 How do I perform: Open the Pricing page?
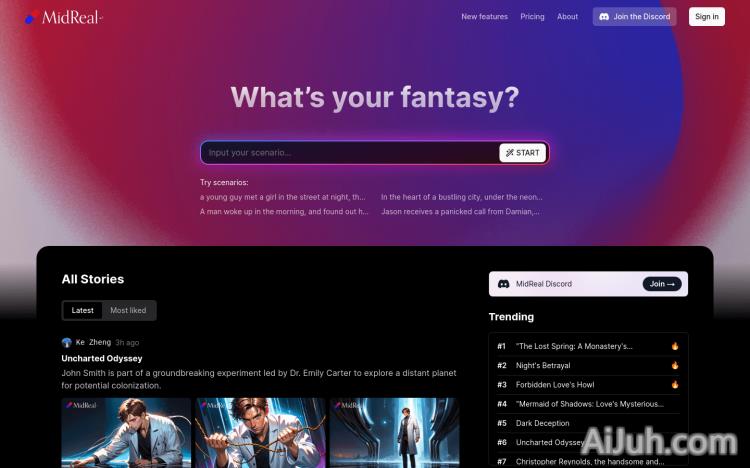[532, 17]
